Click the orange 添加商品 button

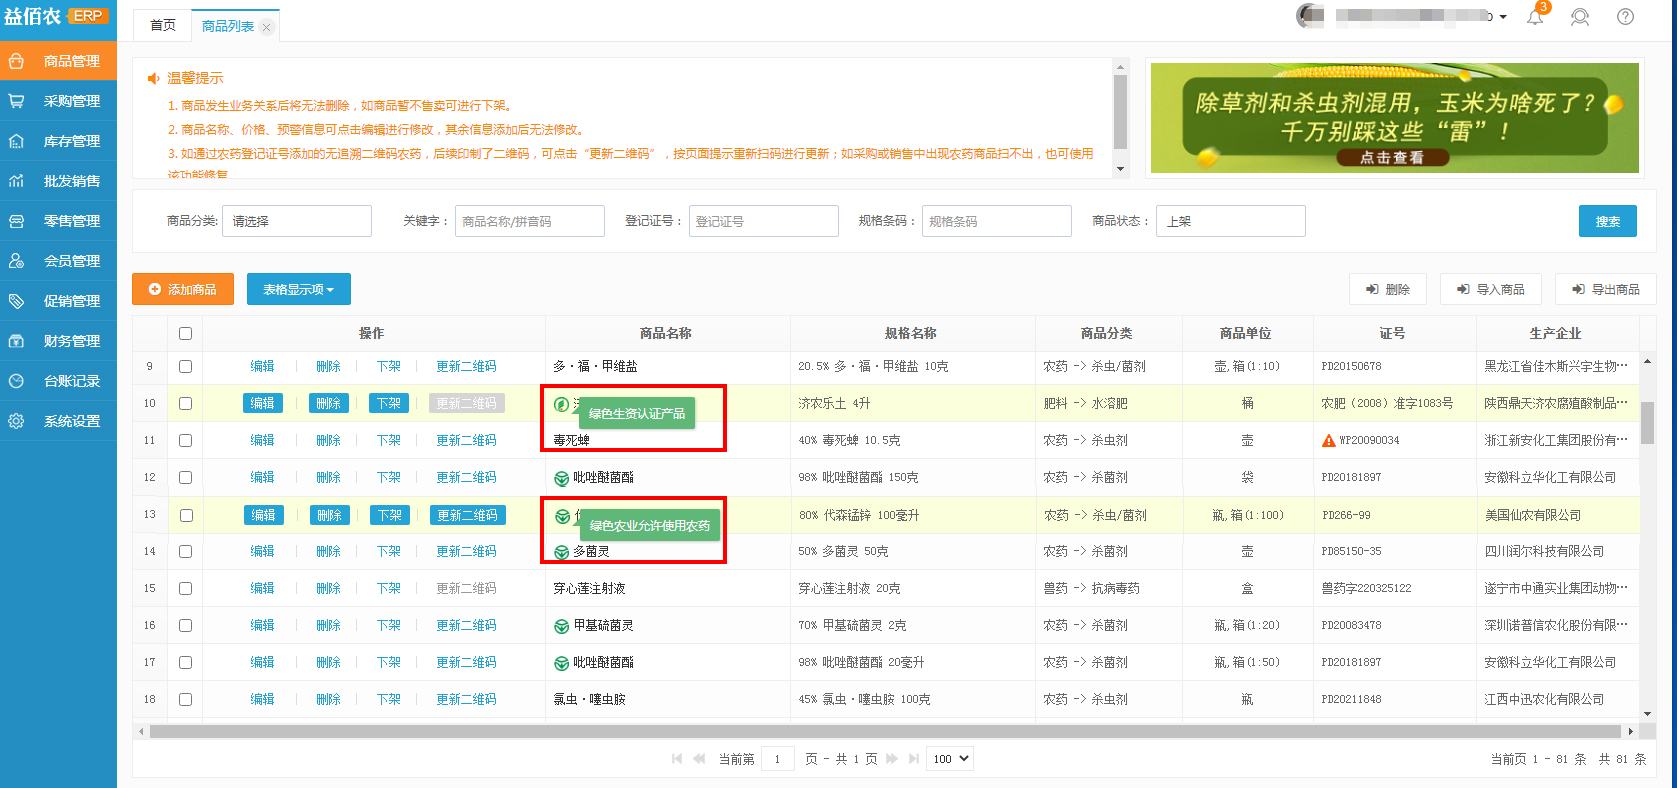coord(183,290)
